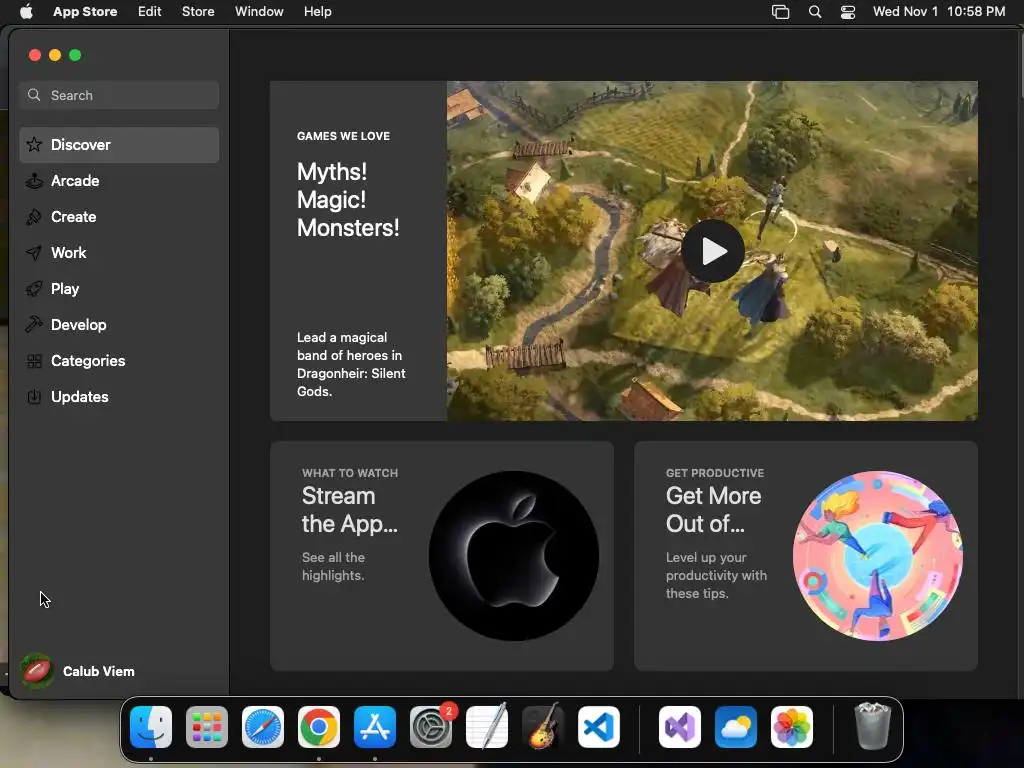Select the Arcade sidebar label

tap(75, 181)
